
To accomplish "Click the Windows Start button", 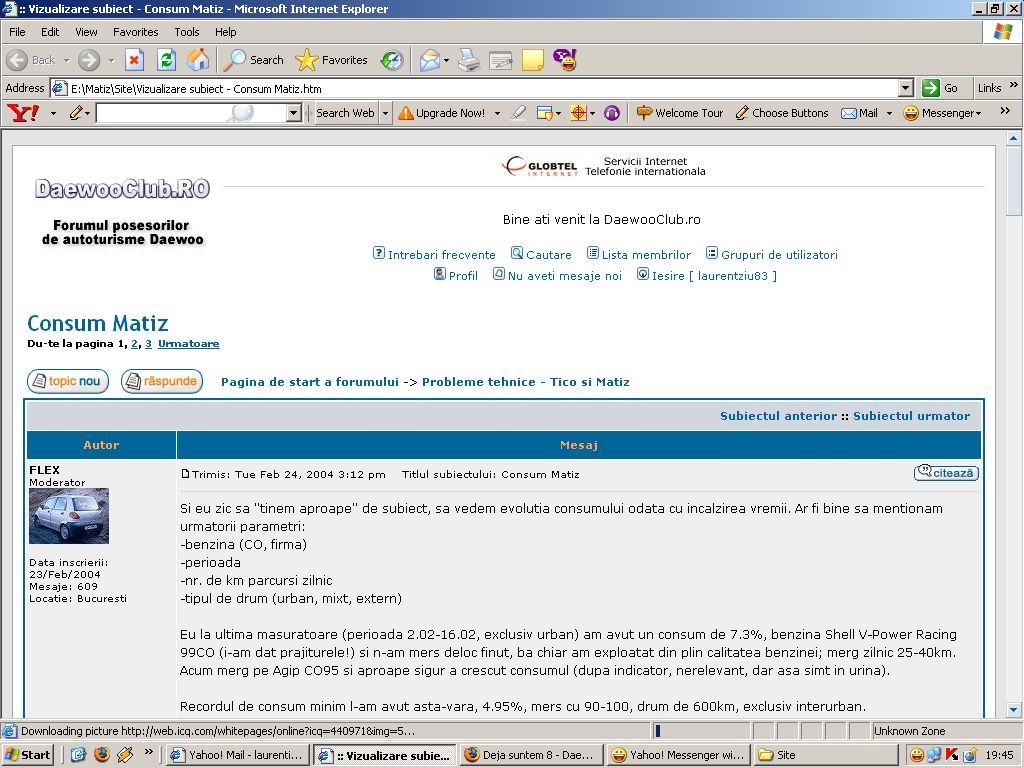I will 29,755.
